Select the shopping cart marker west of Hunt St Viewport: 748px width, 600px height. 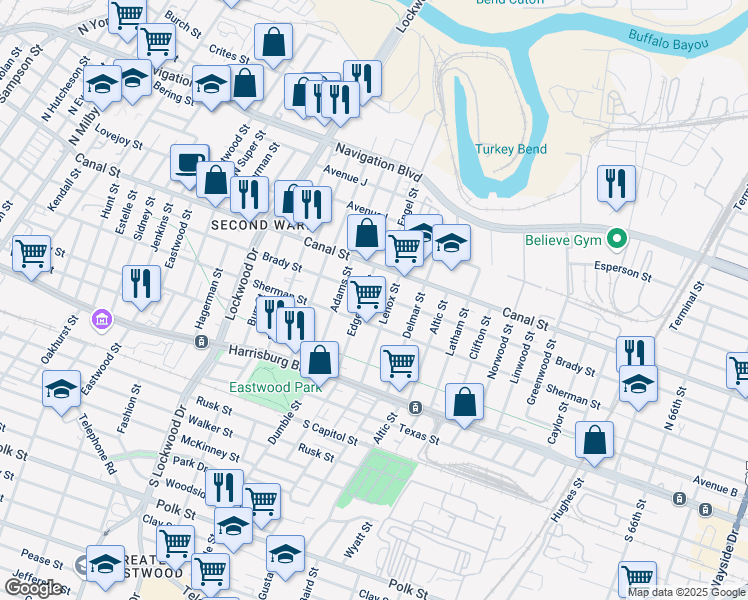click(31, 257)
